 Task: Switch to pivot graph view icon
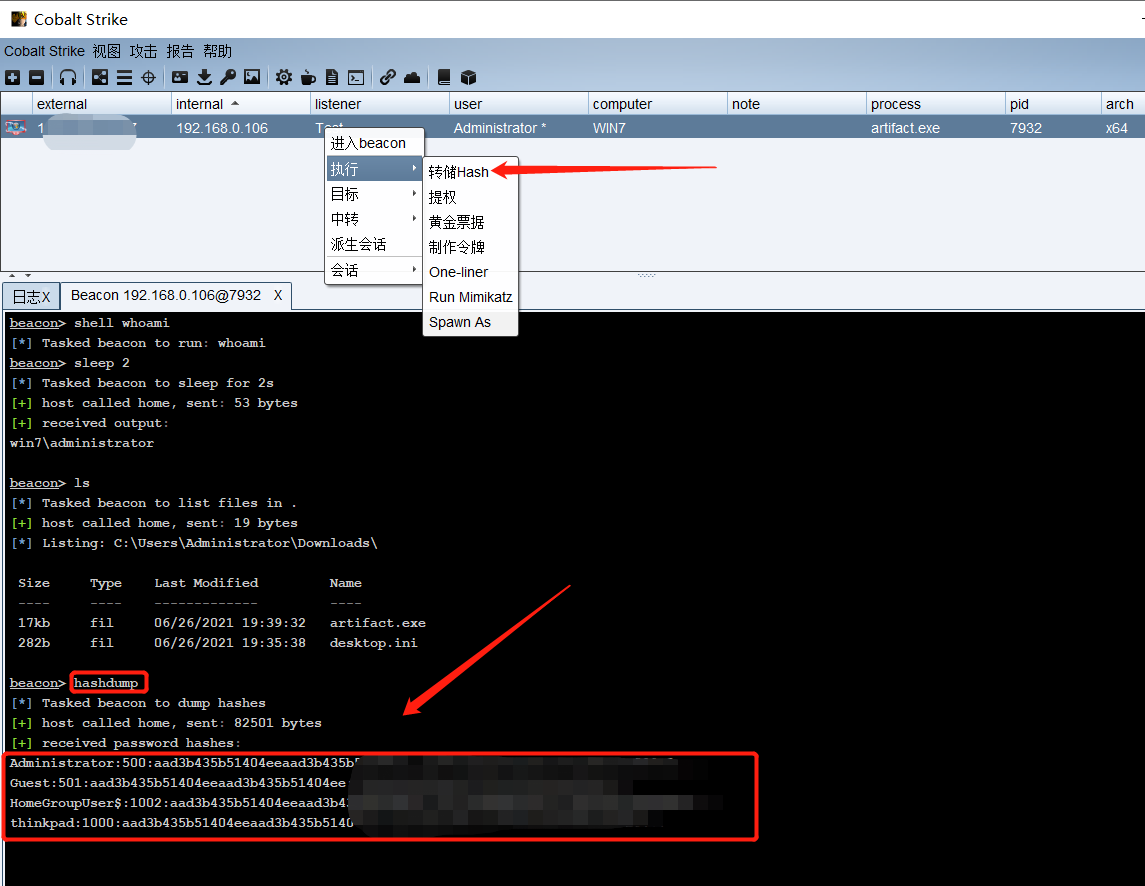tap(100, 77)
